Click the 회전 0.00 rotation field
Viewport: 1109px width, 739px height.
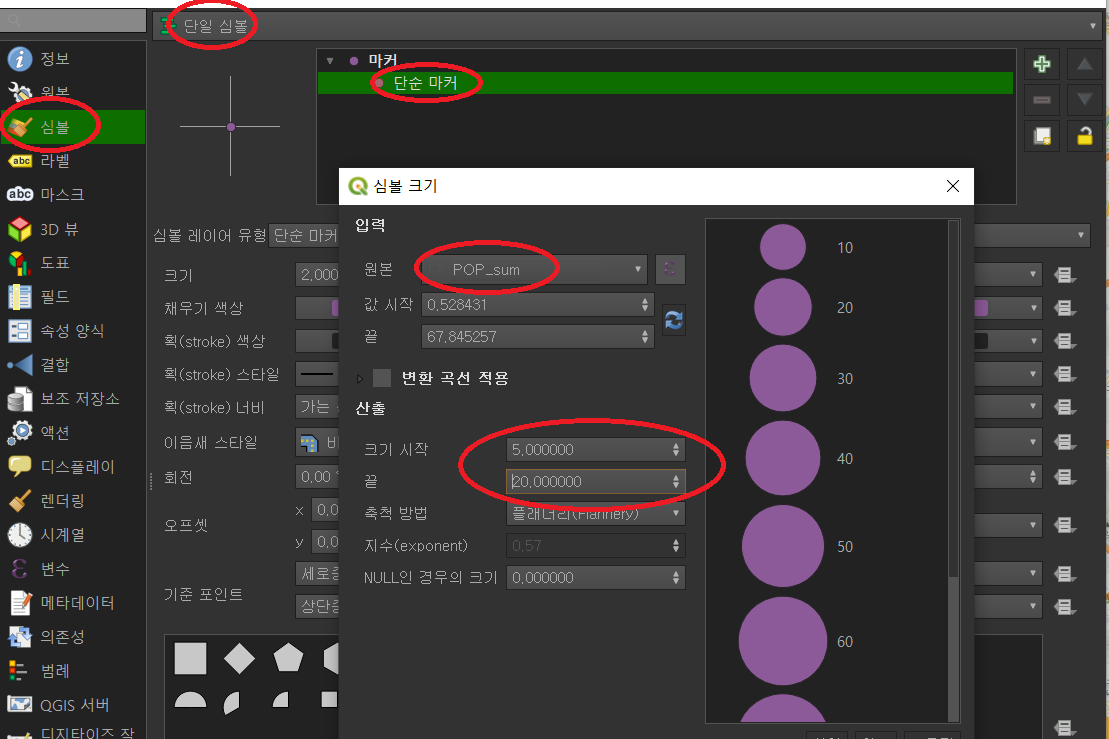pos(317,477)
